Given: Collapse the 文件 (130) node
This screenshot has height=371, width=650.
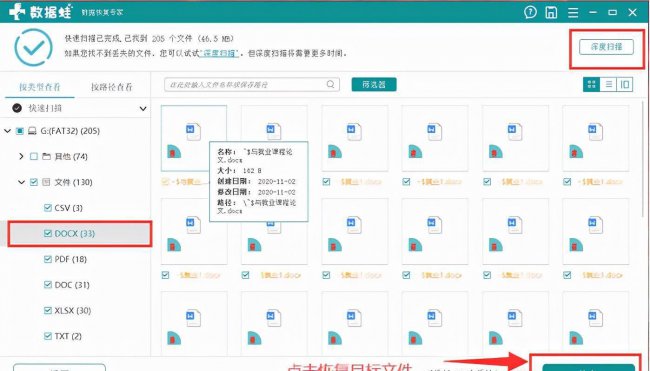Looking at the screenshot, I should 21,182.
